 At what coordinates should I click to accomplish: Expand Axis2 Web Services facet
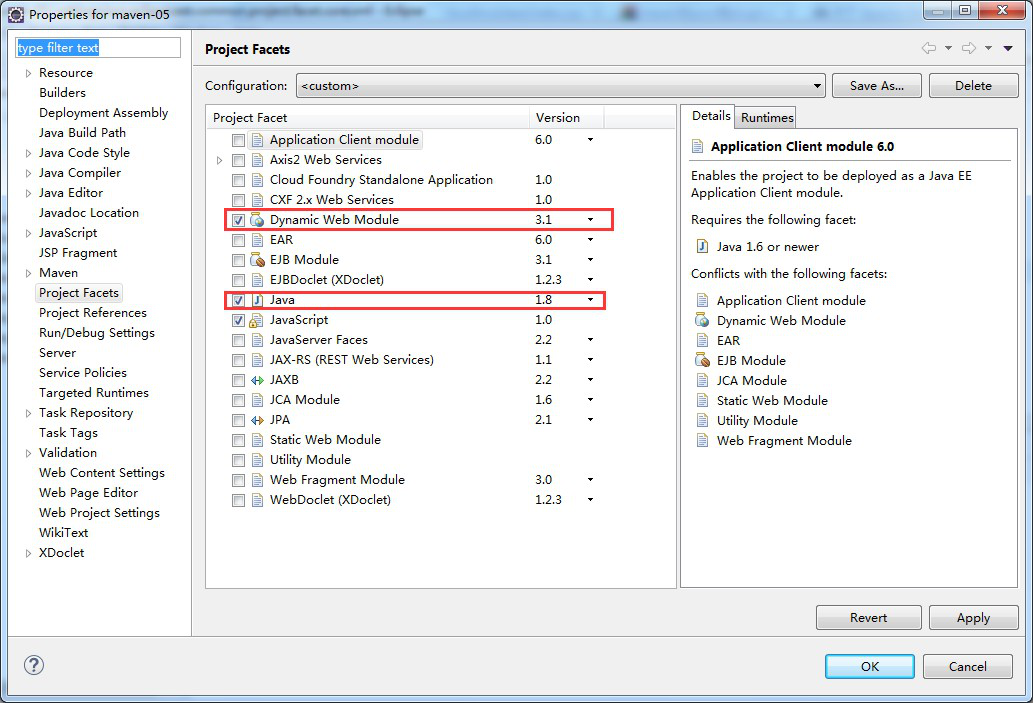[x=219, y=160]
